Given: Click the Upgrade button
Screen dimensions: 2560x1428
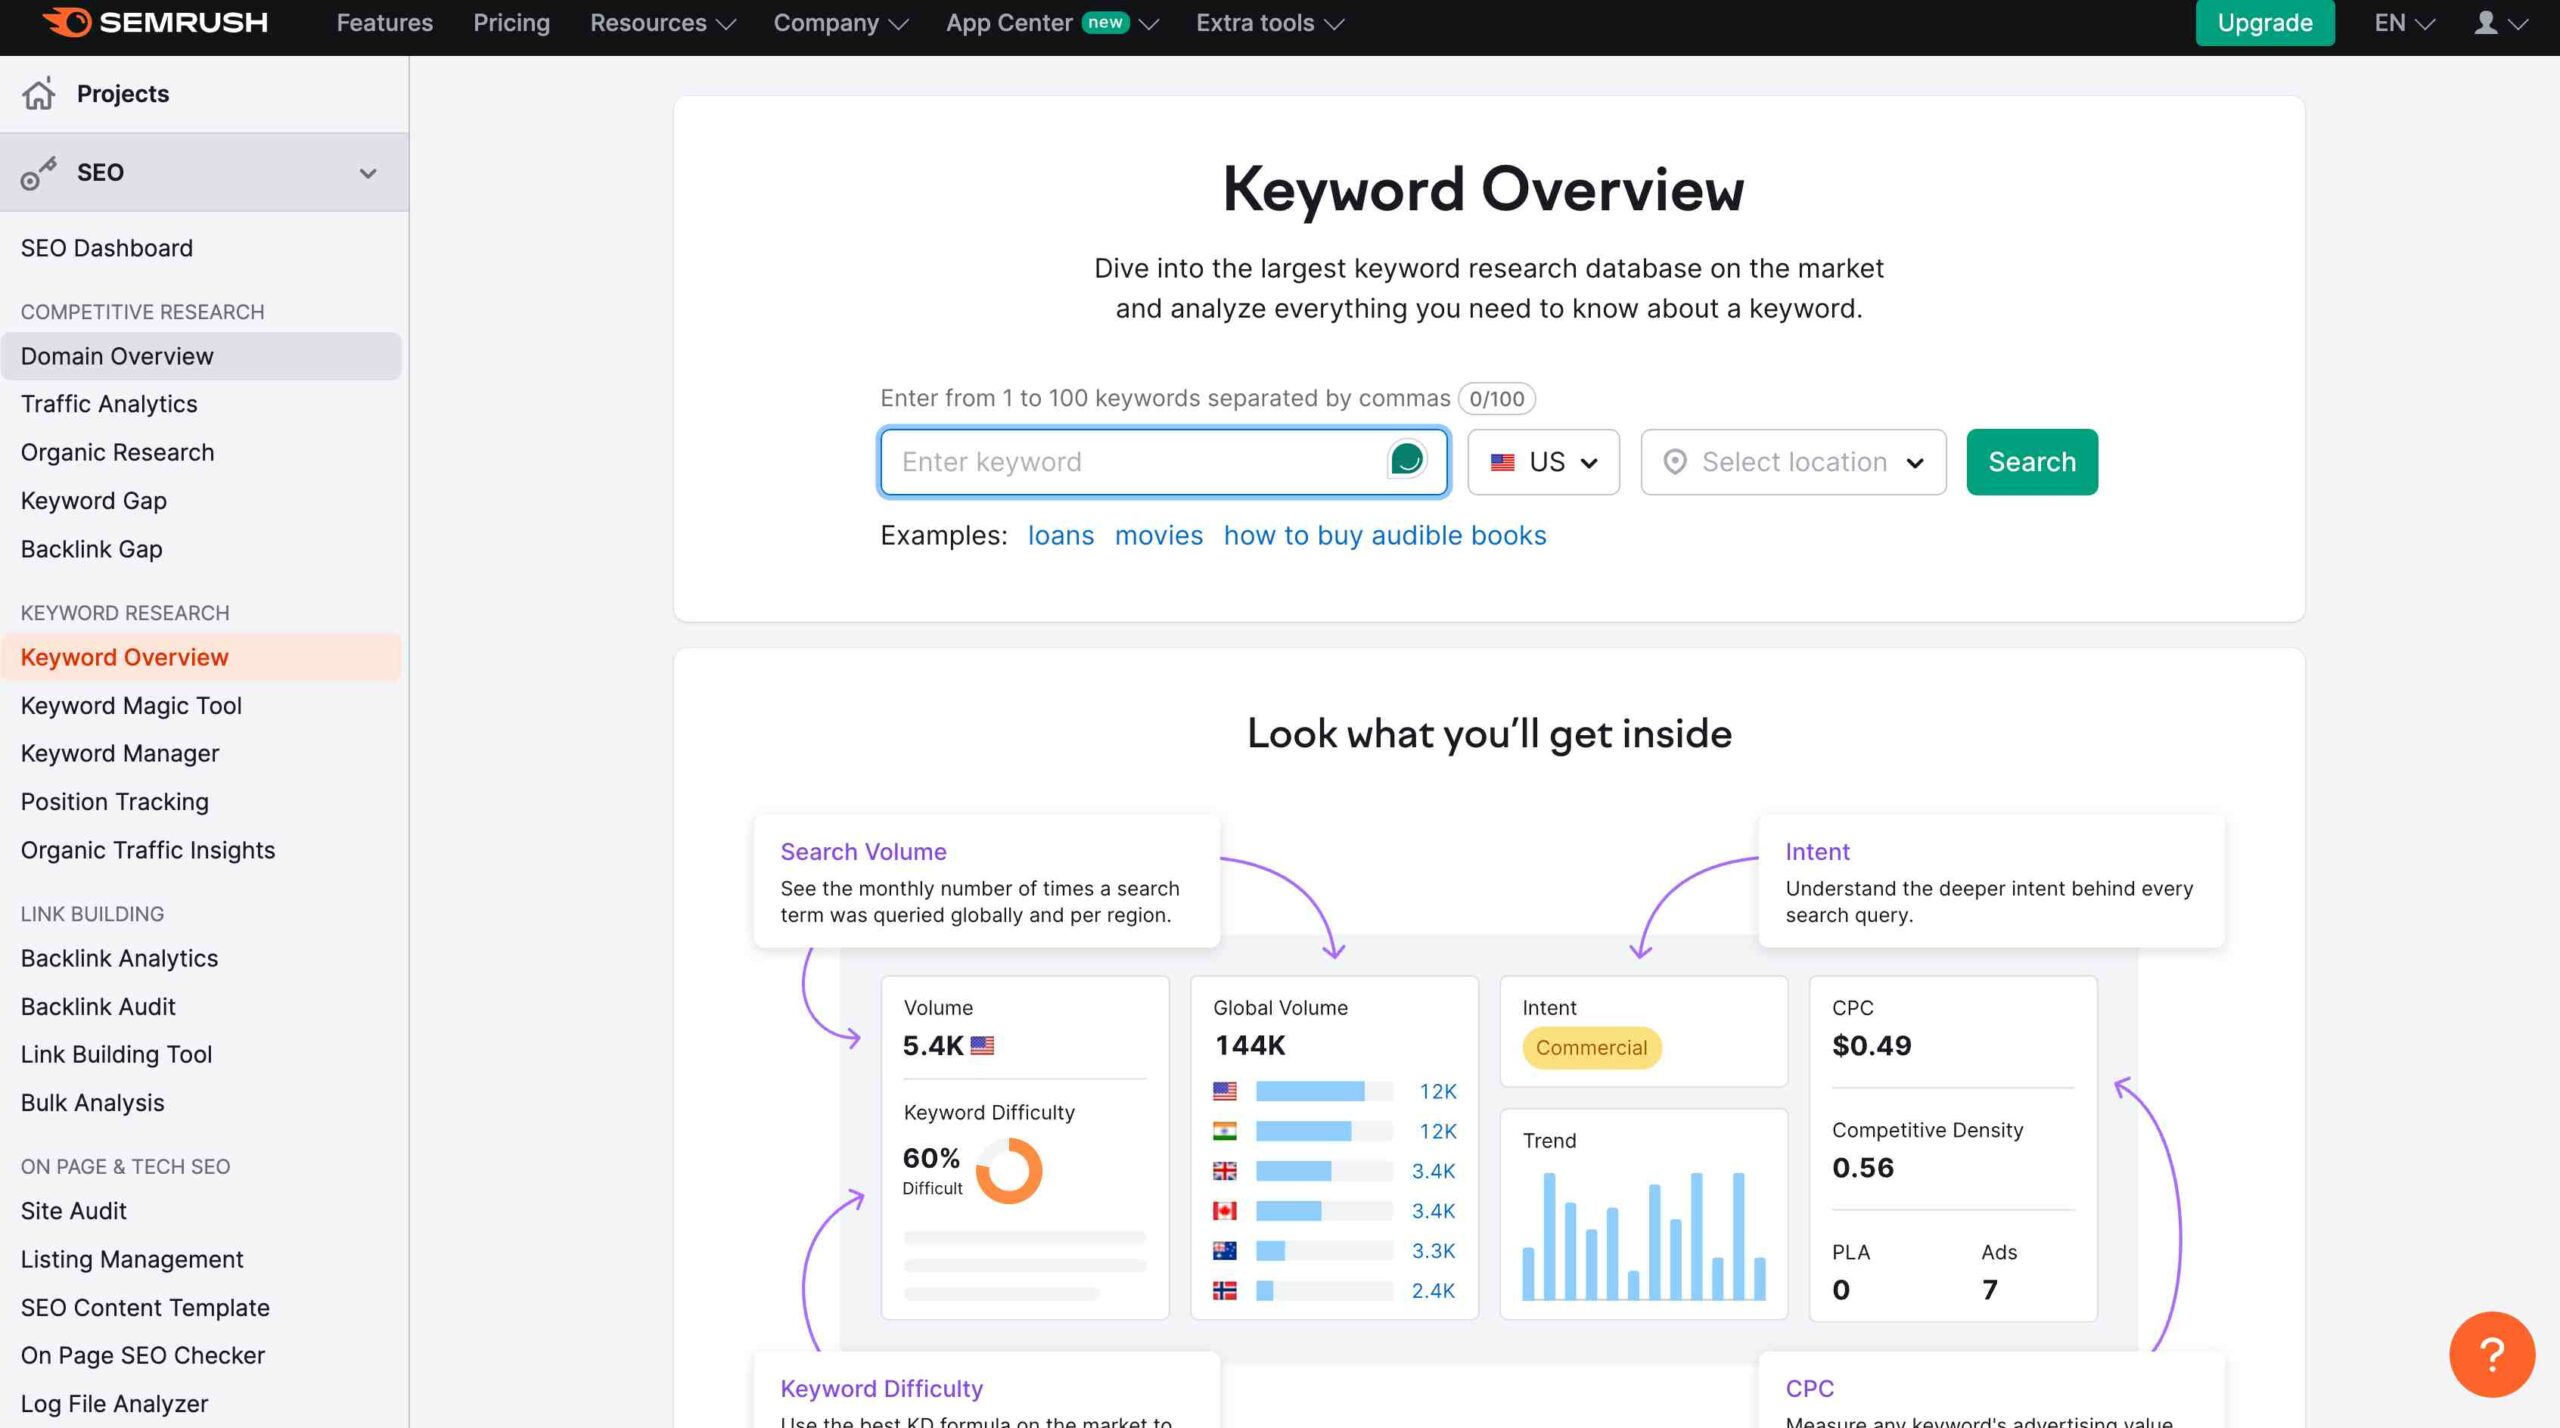Looking at the screenshot, I should 2265,23.
